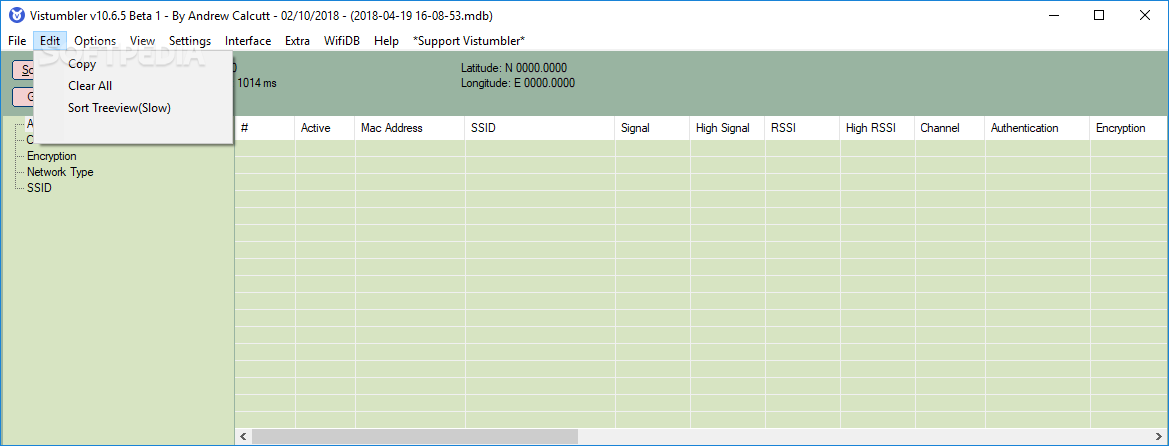Choose Clear All from the Edit menu
This screenshot has width=1169, height=446.
coord(133,86)
